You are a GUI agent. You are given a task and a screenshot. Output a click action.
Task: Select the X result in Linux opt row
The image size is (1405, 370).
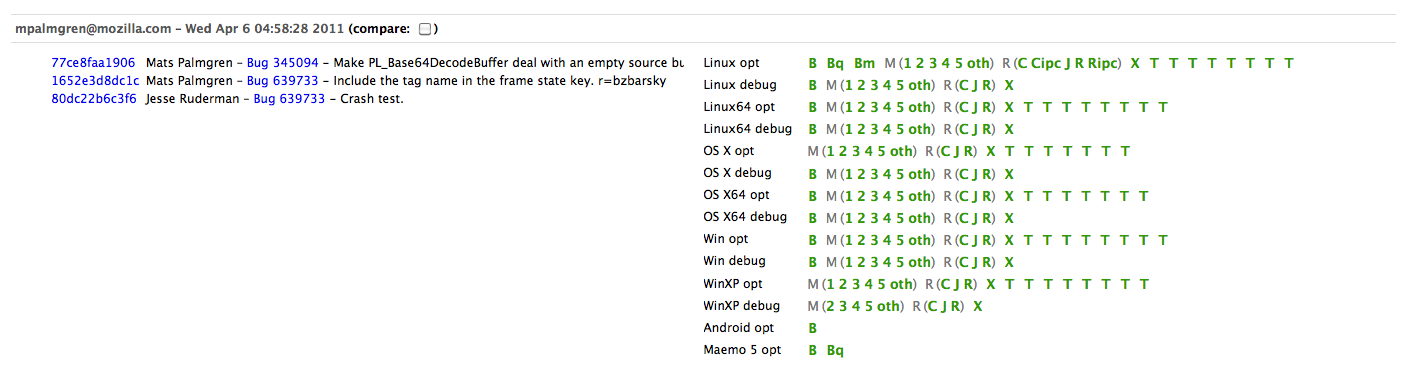pyautogui.click(x=1135, y=63)
